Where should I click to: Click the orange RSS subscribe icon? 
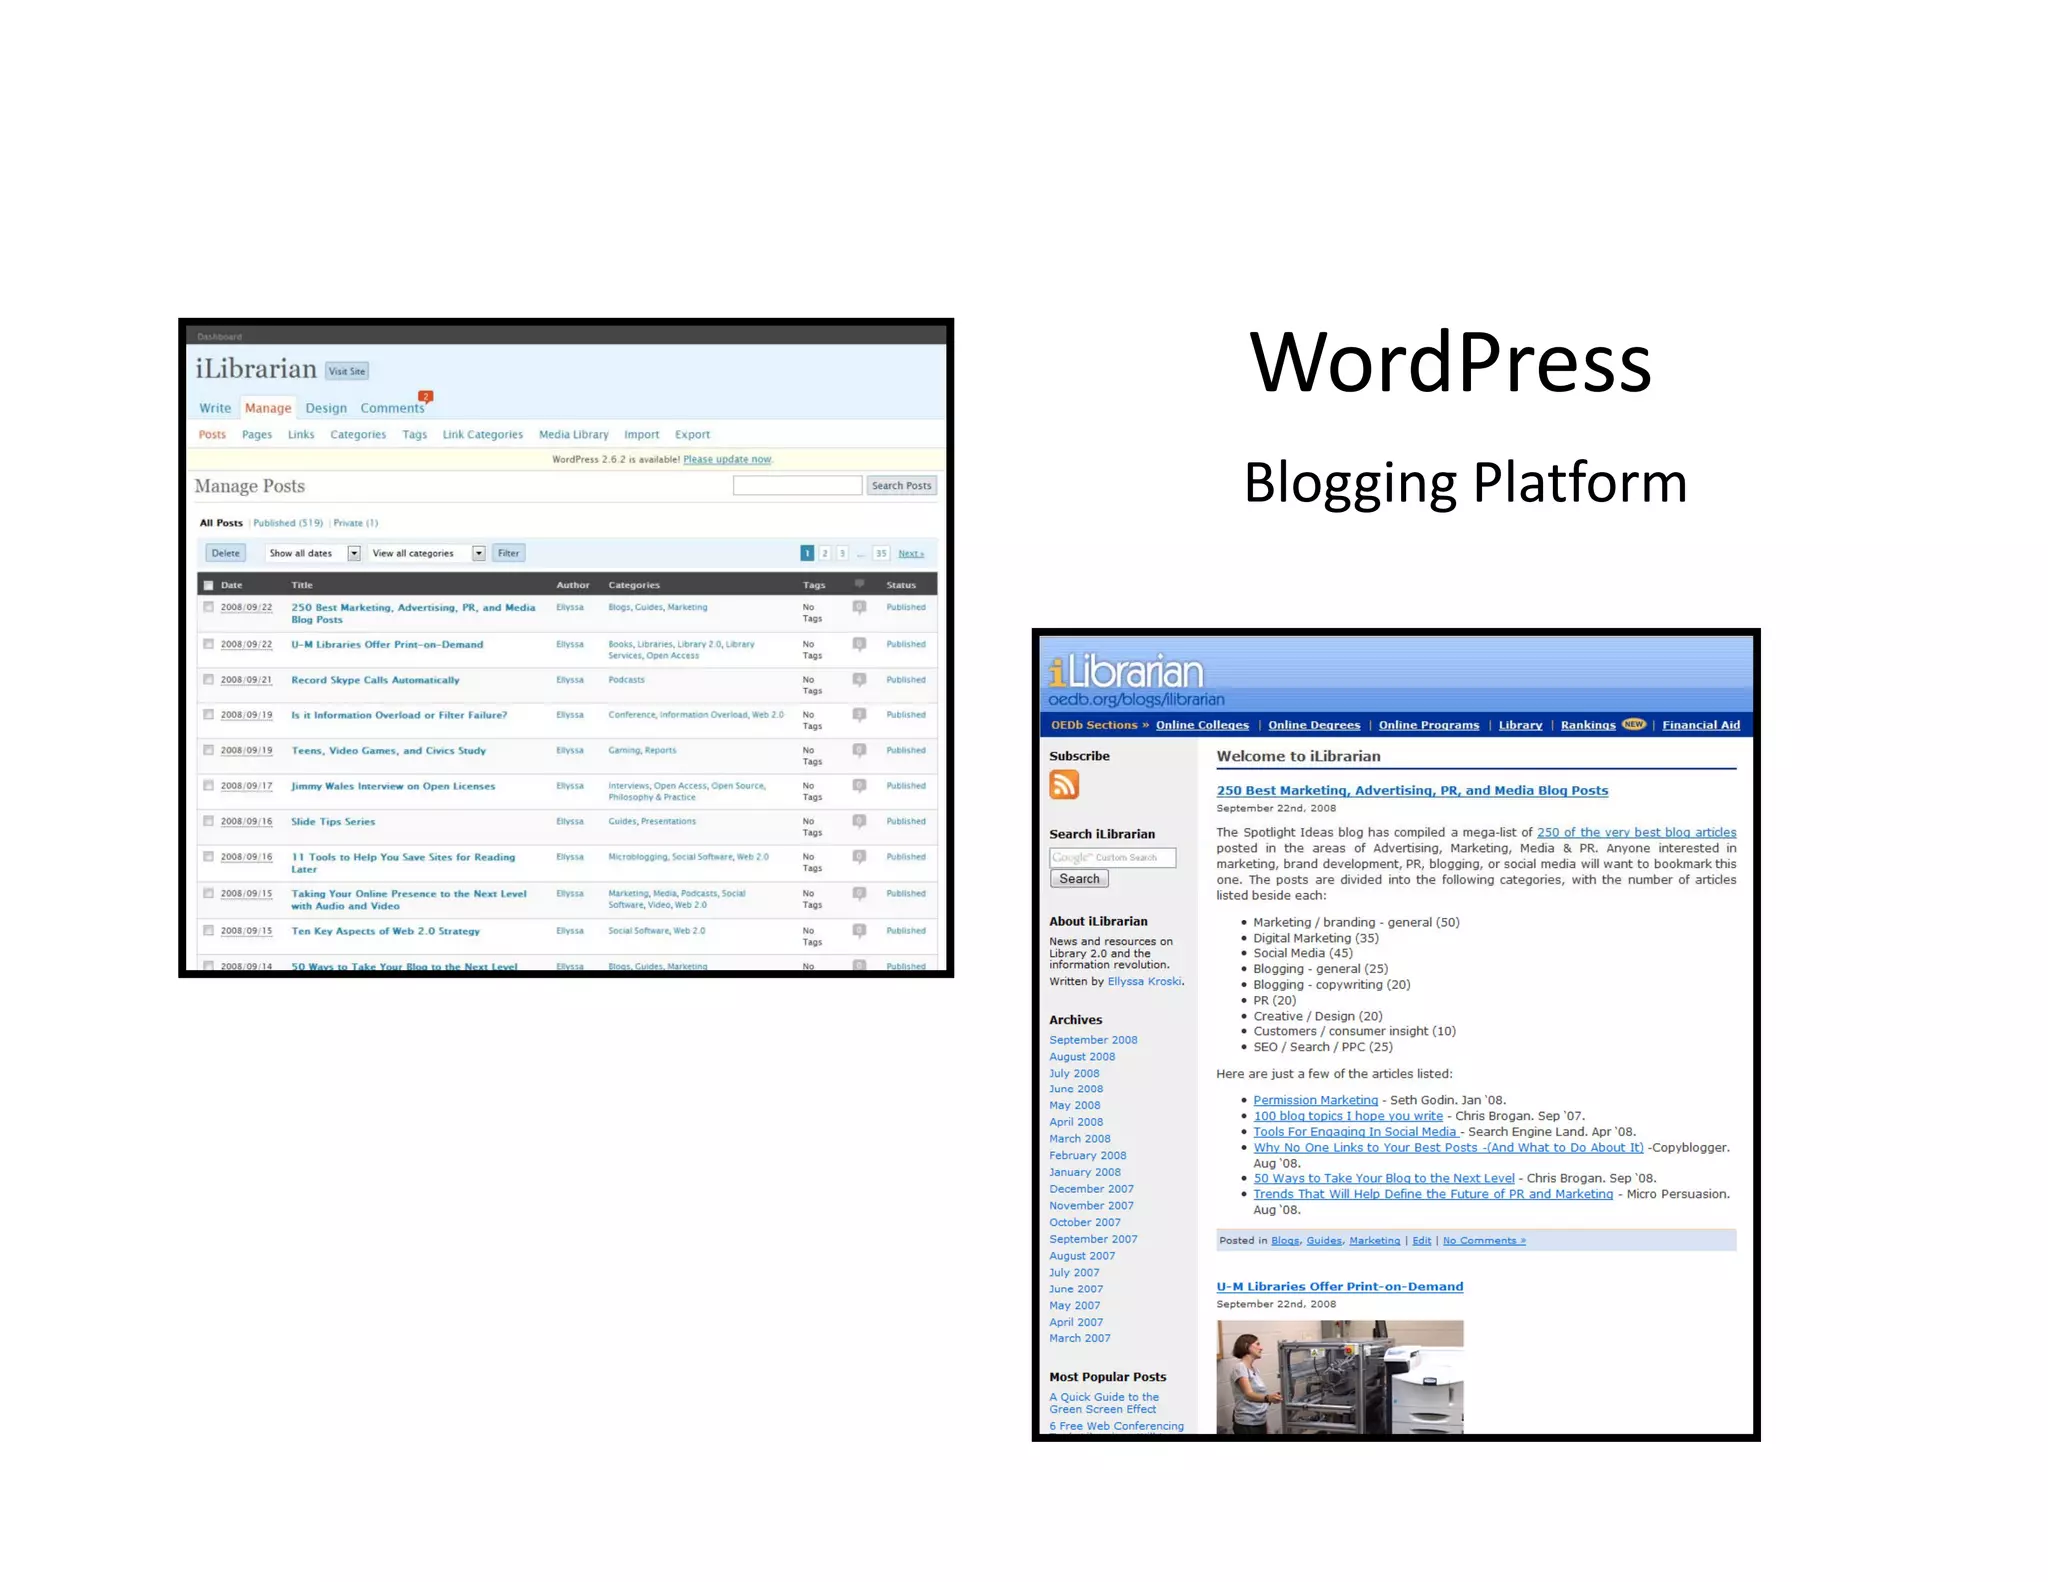[1063, 785]
